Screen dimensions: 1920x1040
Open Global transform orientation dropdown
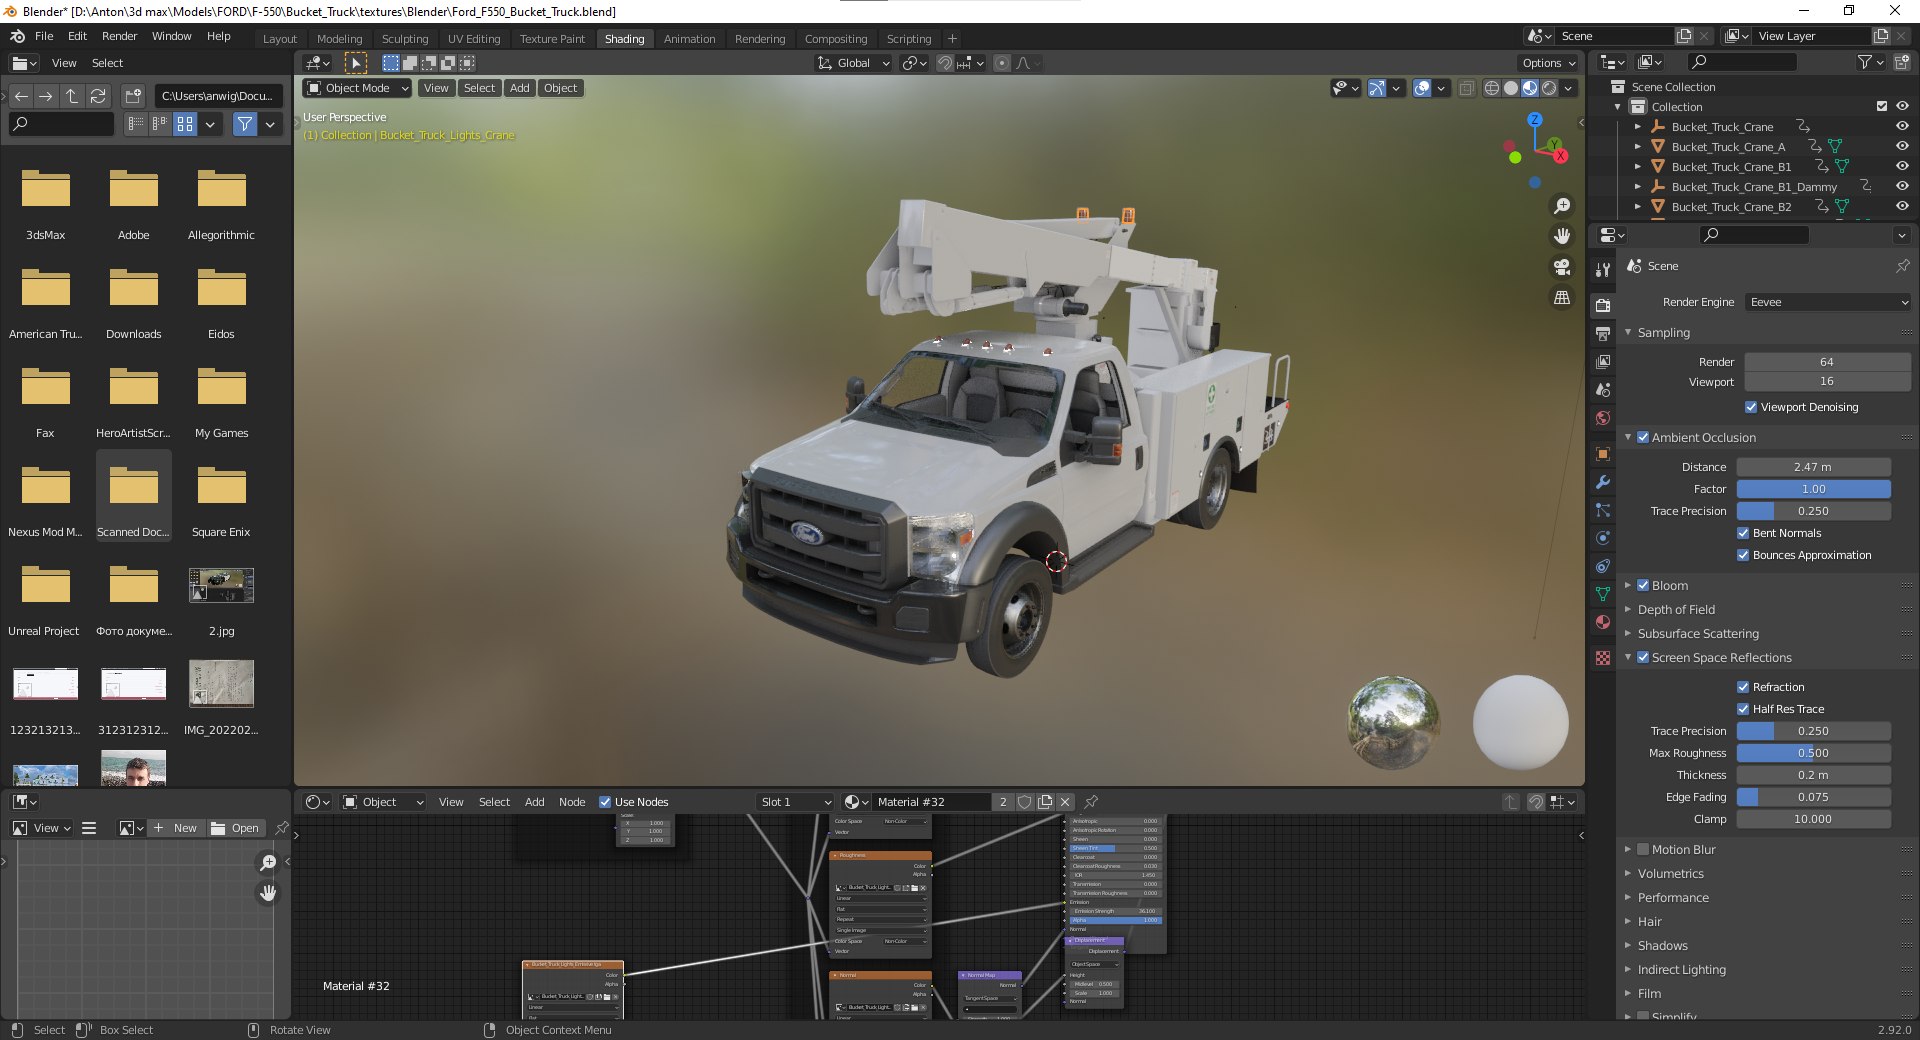[853, 63]
